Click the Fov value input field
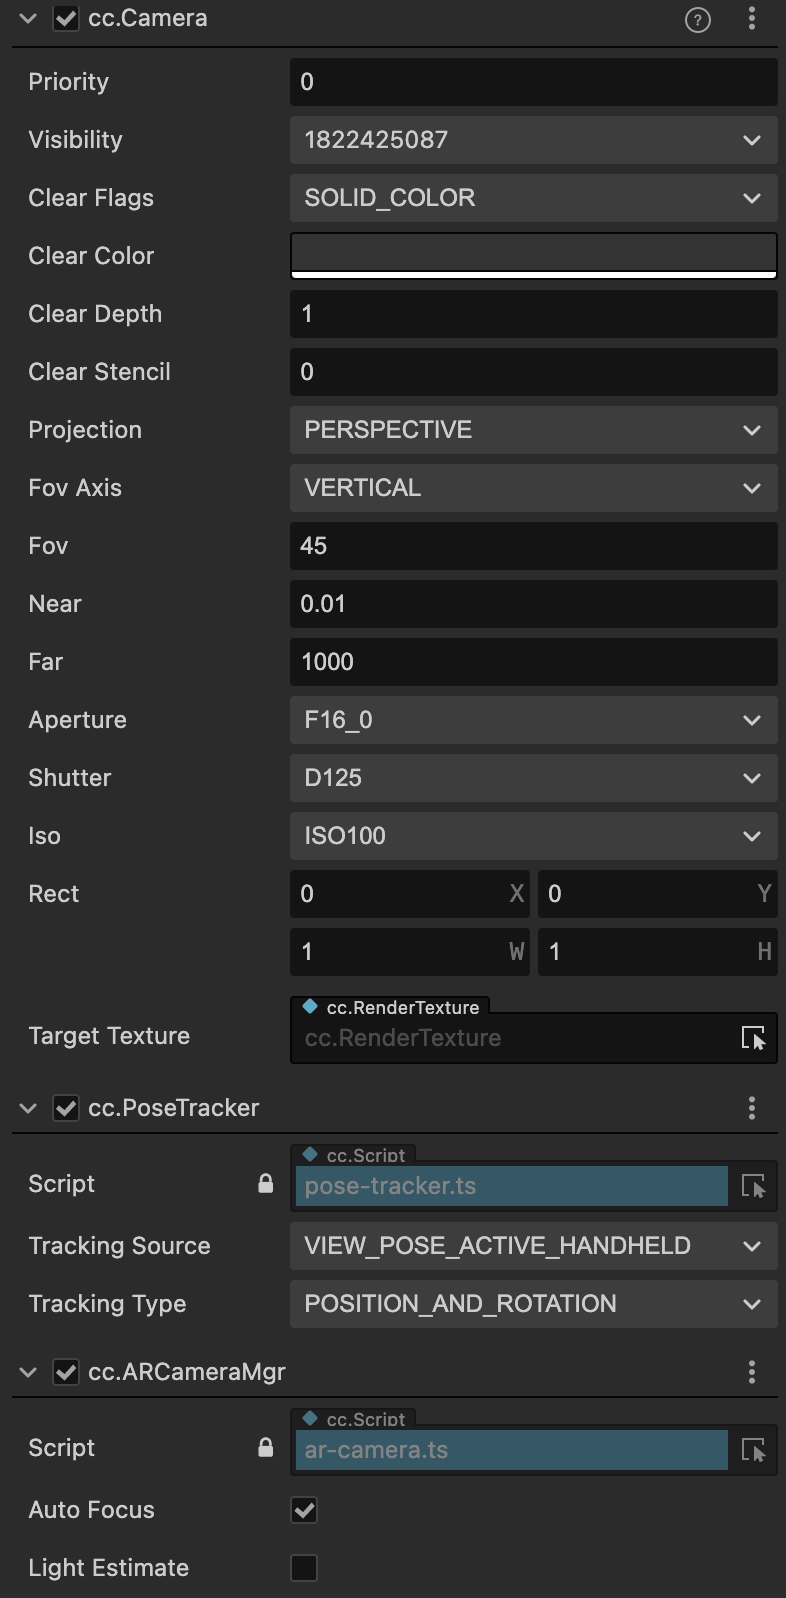The width and height of the screenshot is (786, 1598). [534, 546]
